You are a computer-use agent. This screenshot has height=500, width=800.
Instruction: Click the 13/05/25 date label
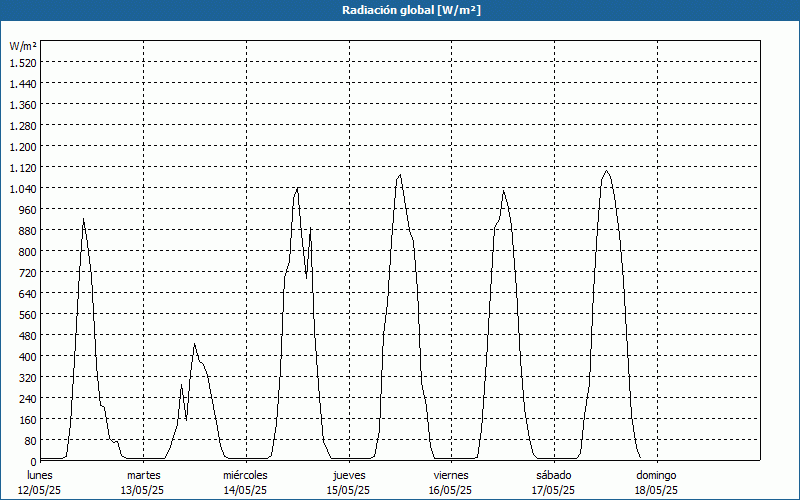(x=142, y=491)
